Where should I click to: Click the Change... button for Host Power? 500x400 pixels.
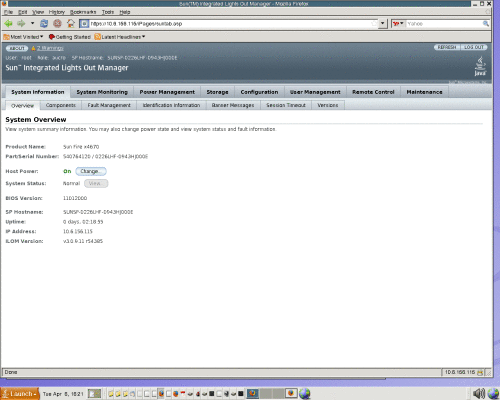(91, 171)
